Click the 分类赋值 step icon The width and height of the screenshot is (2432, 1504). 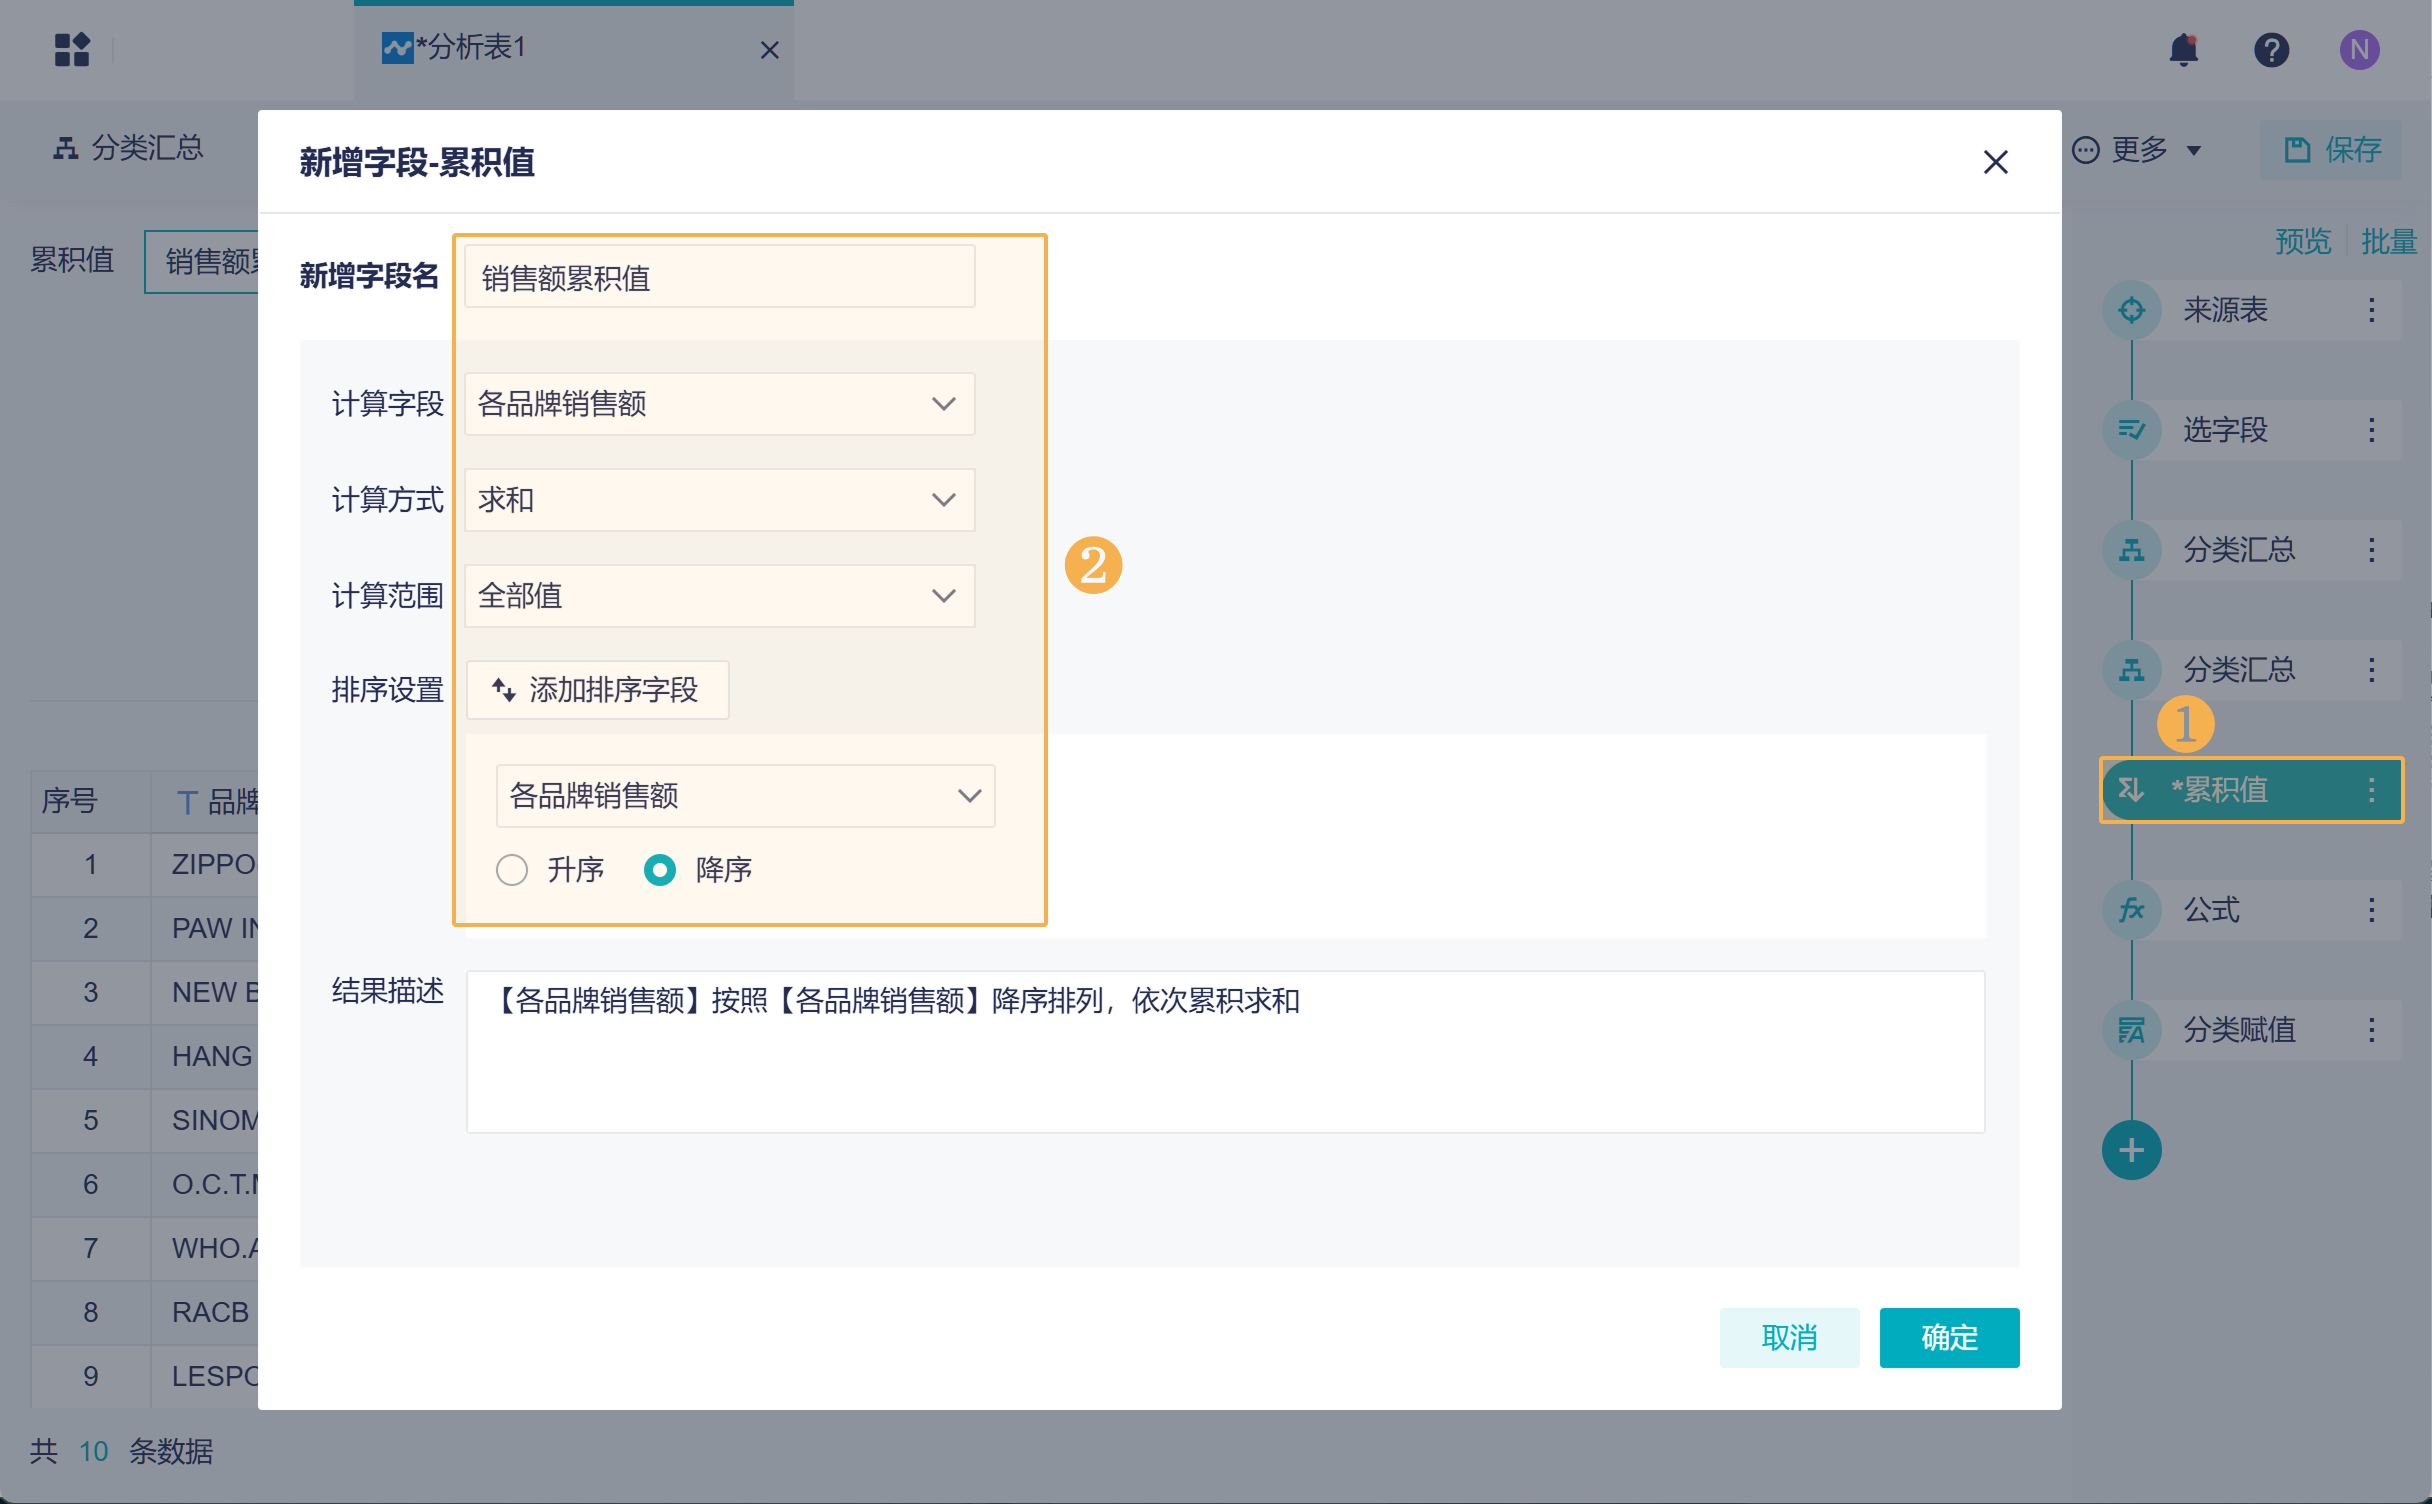coord(2131,1030)
